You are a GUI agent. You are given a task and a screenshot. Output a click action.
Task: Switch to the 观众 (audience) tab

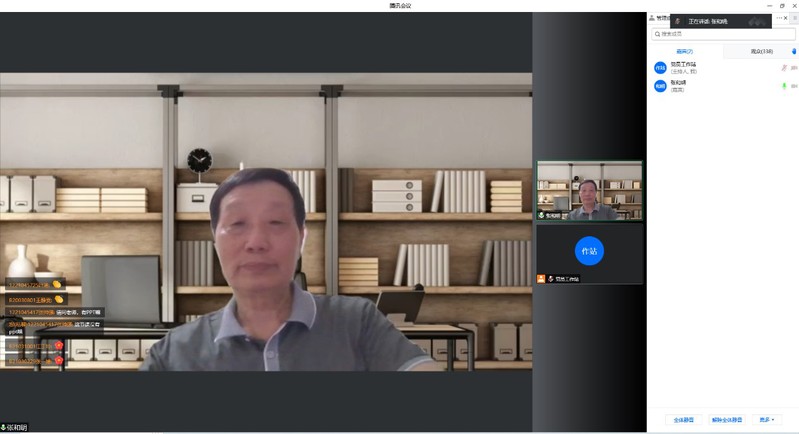tap(760, 51)
